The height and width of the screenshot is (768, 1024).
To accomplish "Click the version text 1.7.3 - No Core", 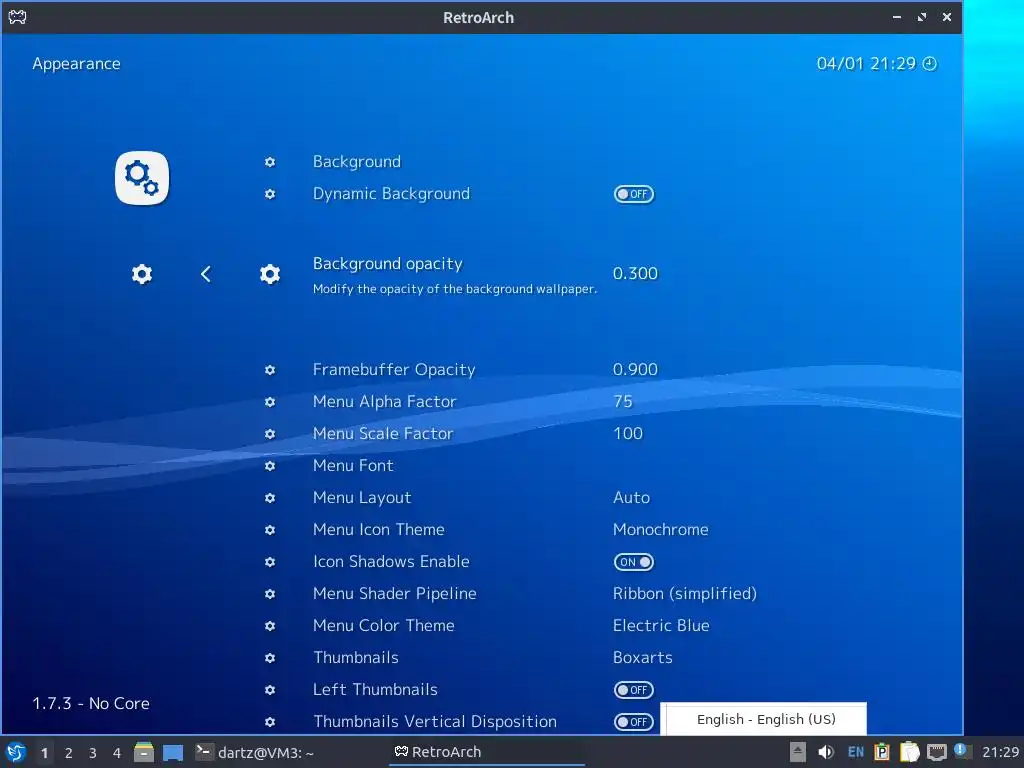I will (x=91, y=703).
